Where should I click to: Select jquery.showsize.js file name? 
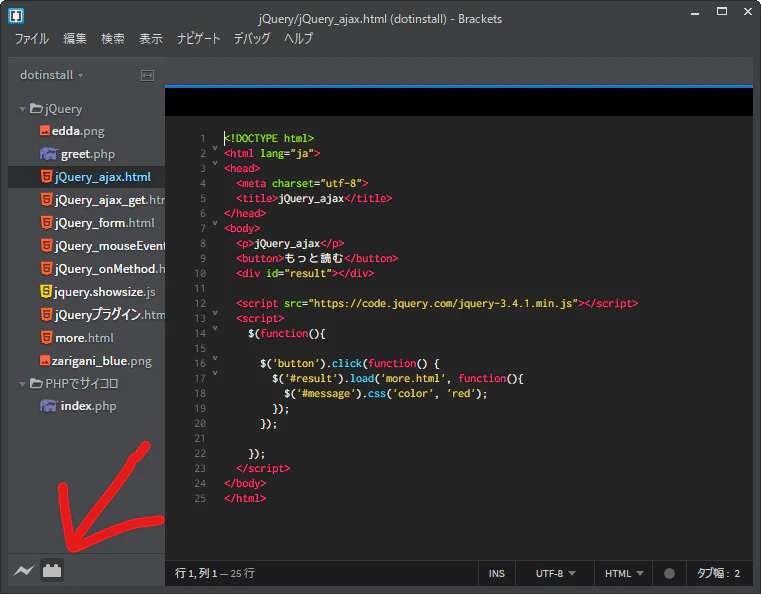(x=105, y=292)
